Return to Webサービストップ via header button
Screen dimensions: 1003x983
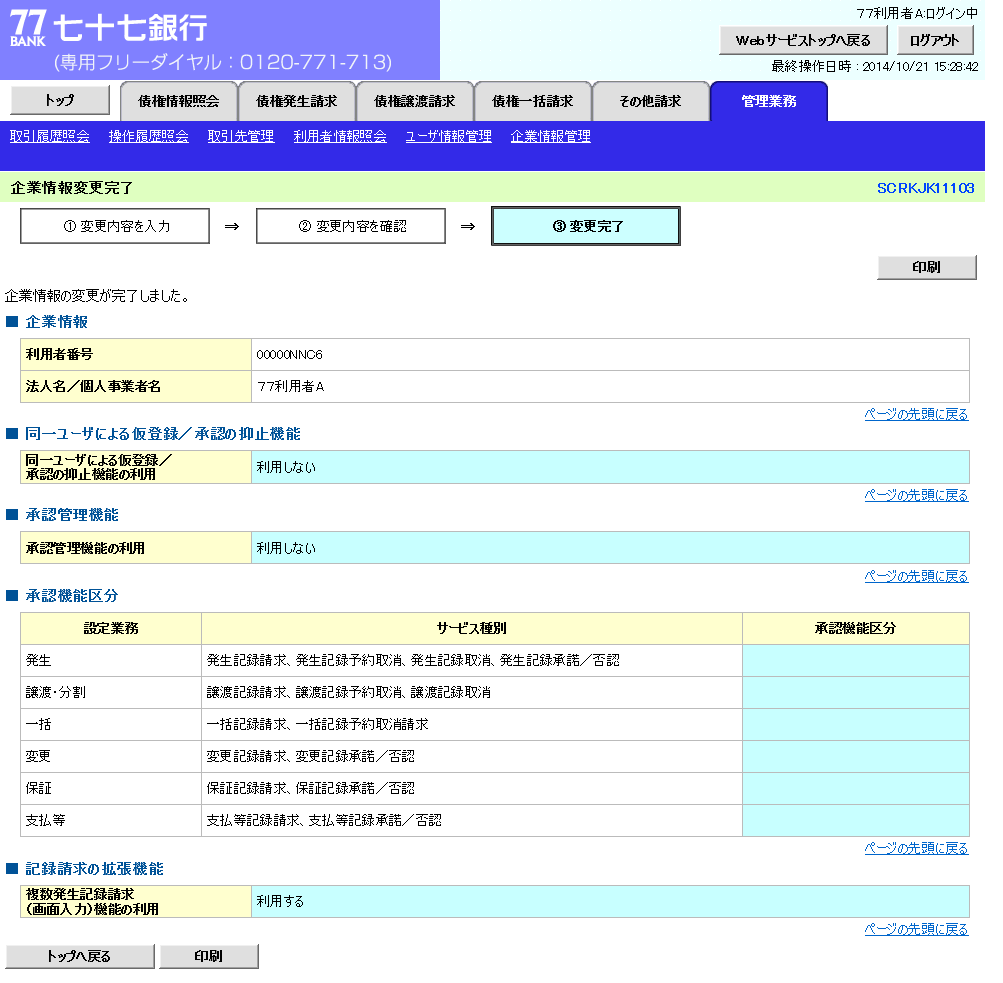tap(803, 40)
